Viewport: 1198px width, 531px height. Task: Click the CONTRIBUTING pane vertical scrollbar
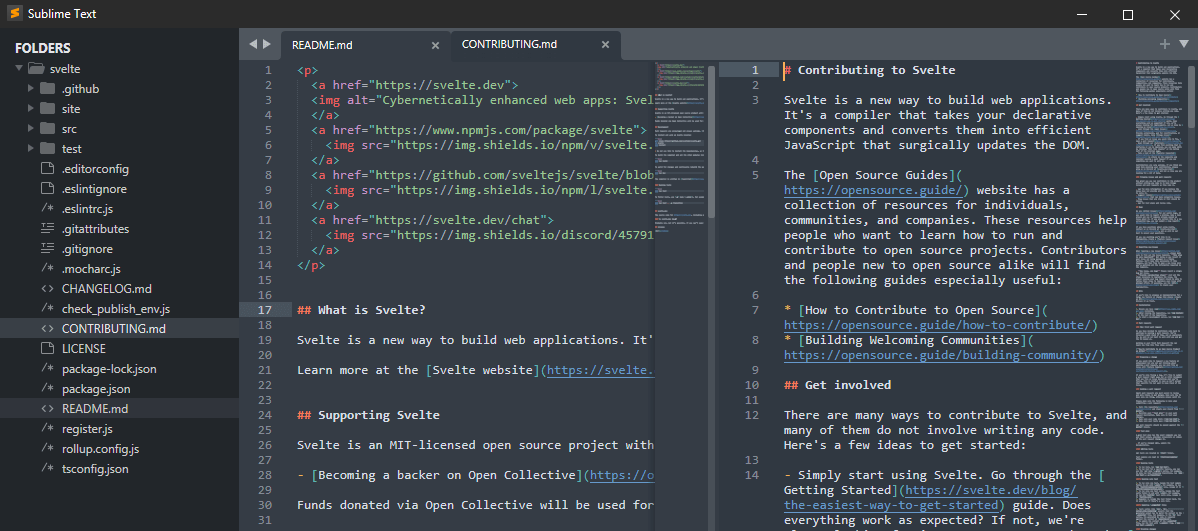[x=1193, y=96]
